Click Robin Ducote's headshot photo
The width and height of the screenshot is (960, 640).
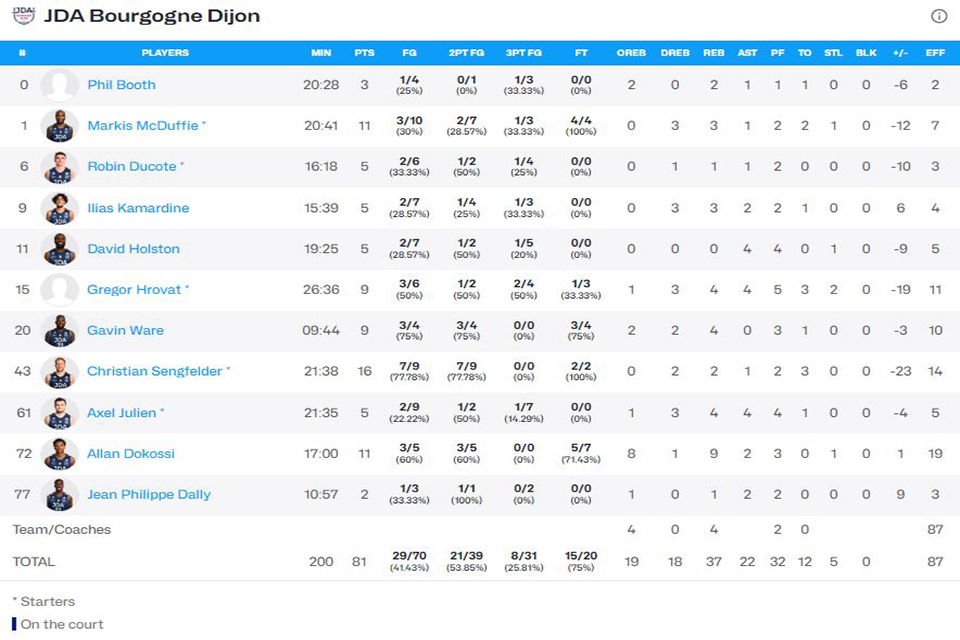coord(59,167)
